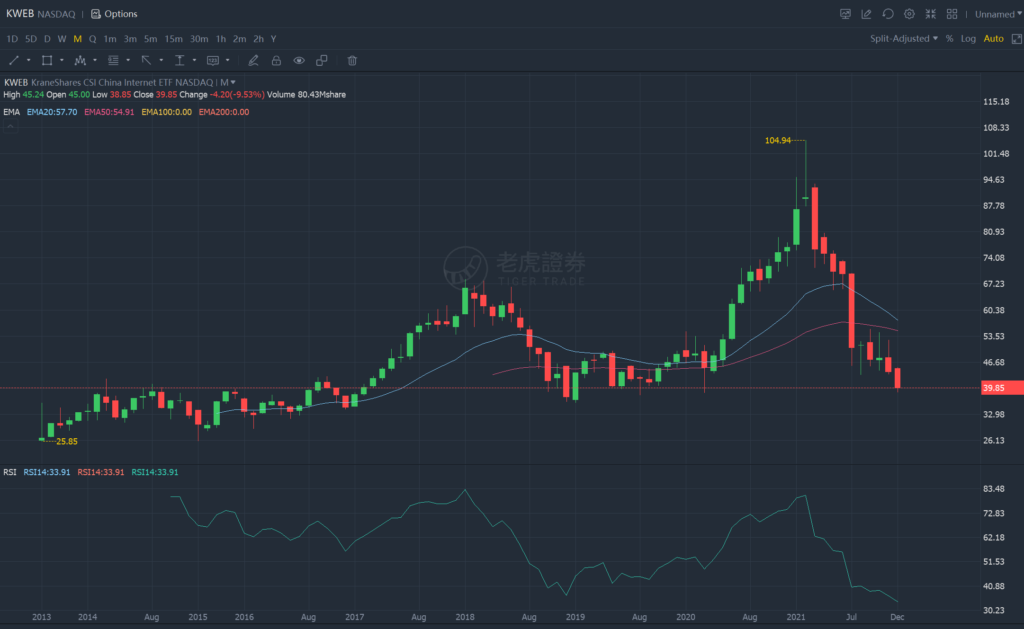Image resolution: width=1024 pixels, height=629 pixels.
Task: Click the Options chain icon
Action: click(x=96, y=14)
